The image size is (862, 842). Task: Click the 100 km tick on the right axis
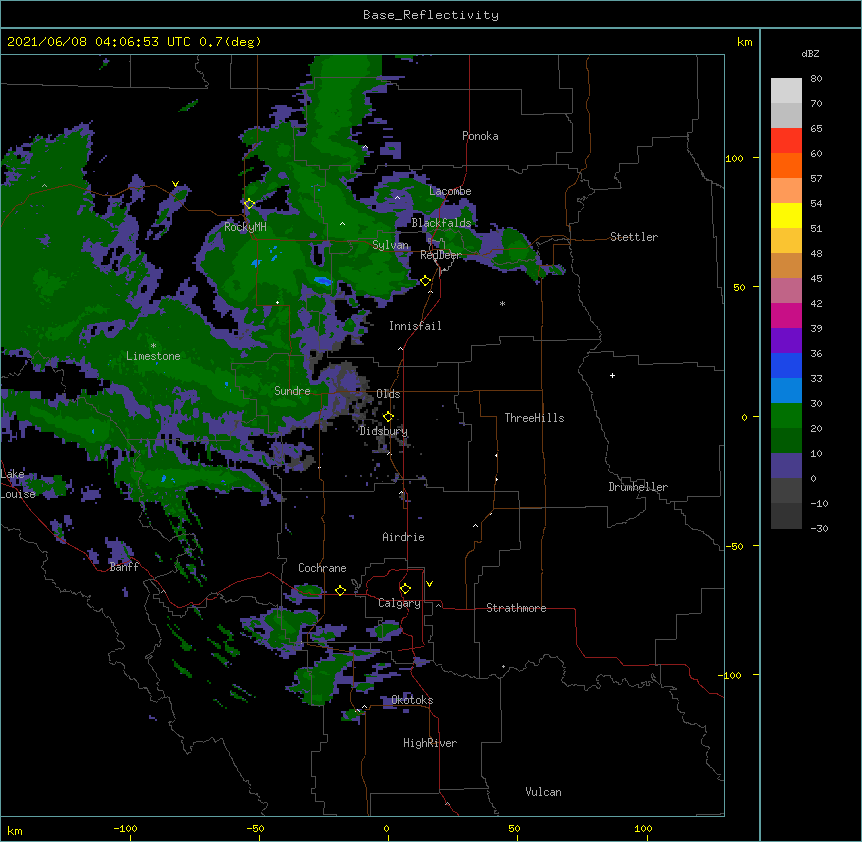point(734,158)
